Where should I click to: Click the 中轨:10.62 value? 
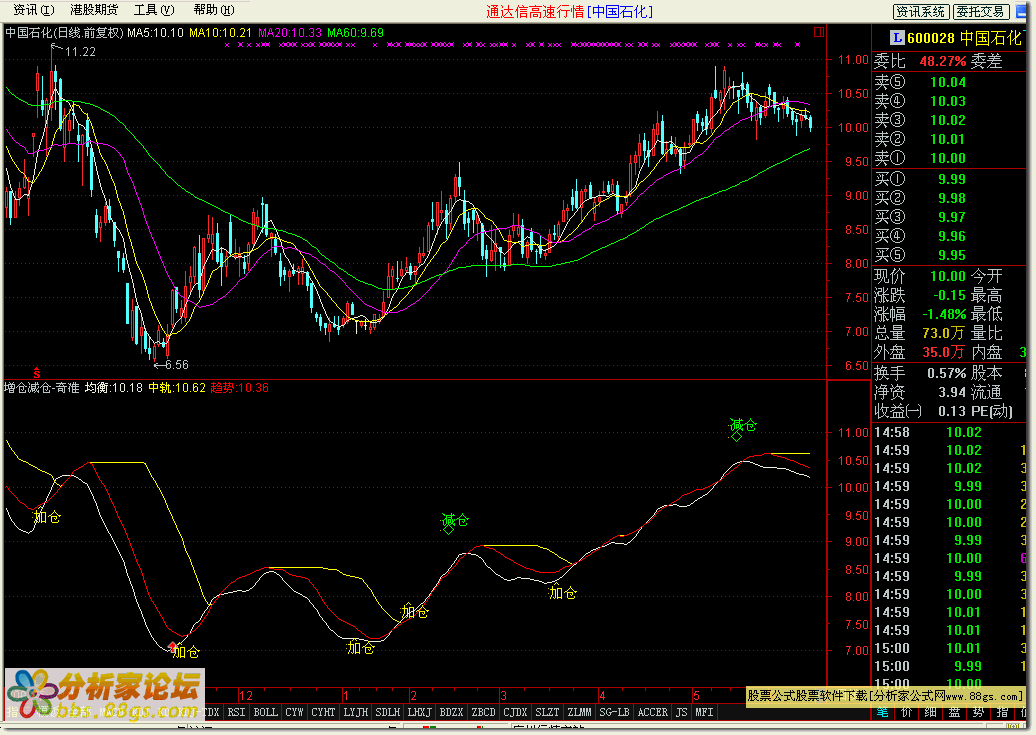(x=177, y=388)
